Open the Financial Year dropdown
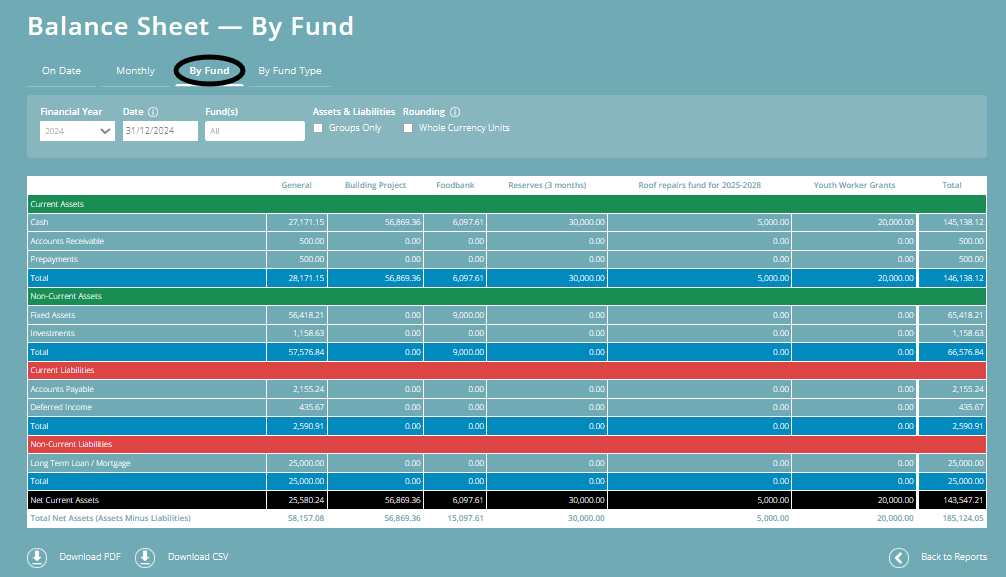 (x=76, y=131)
